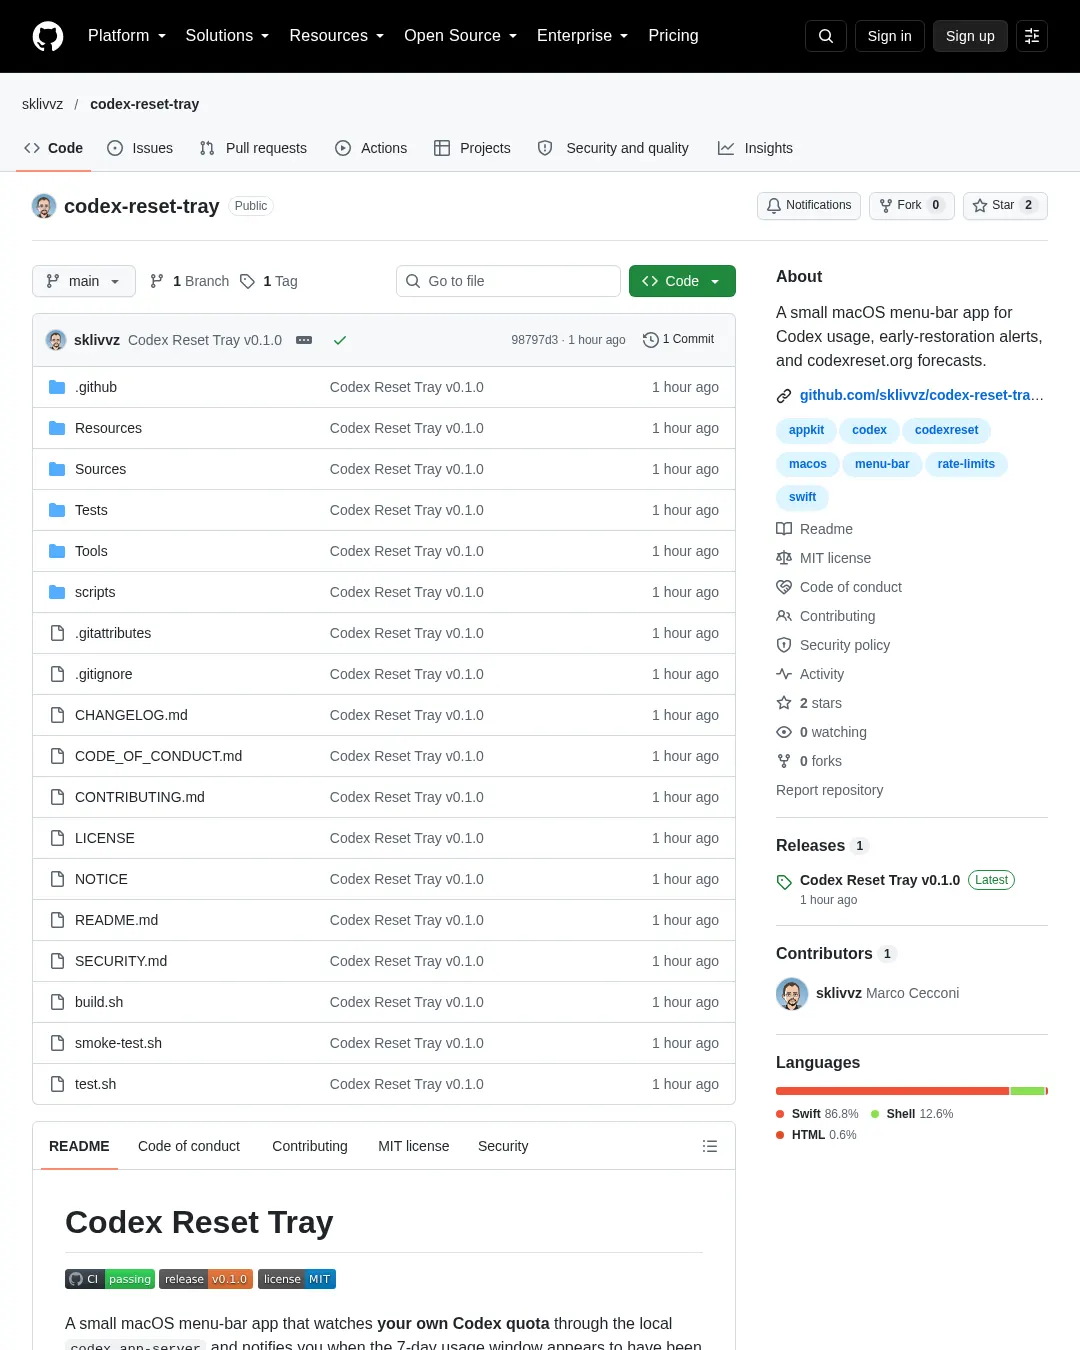Click the sklivvz owner breadcrumb link
This screenshot has width=1080, height=1350.
pos(42,104)
